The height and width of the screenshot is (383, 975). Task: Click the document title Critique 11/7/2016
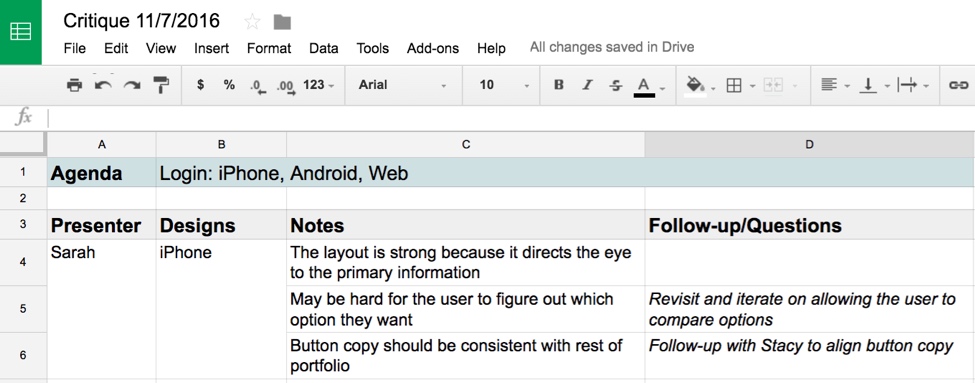142,21
